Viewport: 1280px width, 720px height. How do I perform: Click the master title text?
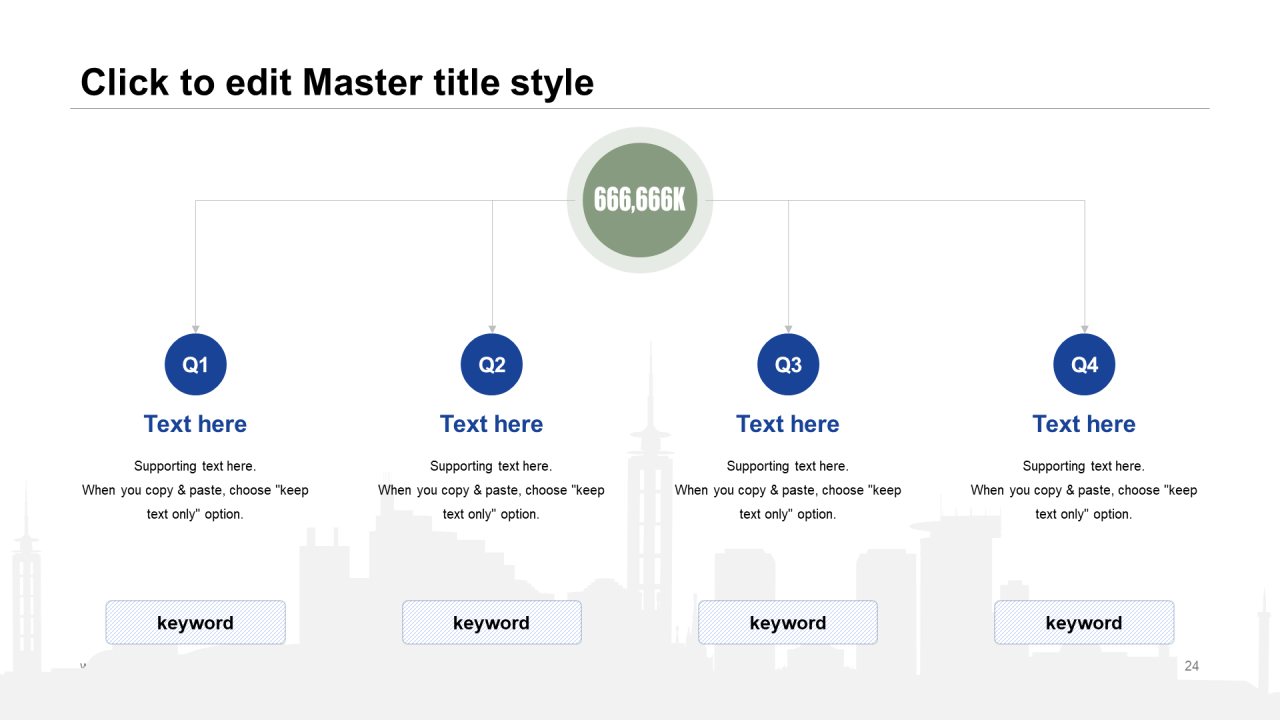(337, 82)
